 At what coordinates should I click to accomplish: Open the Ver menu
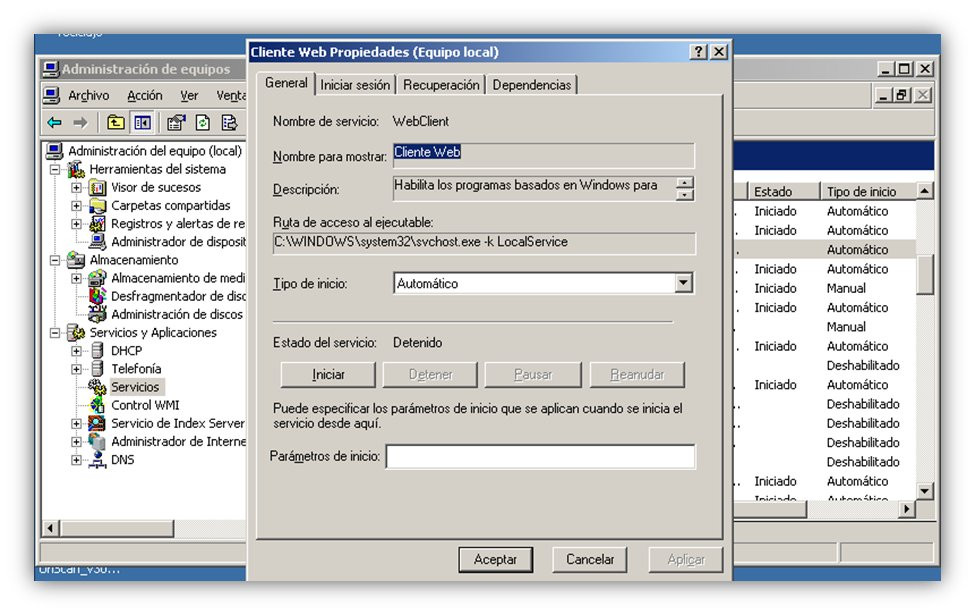pos(189,95)
